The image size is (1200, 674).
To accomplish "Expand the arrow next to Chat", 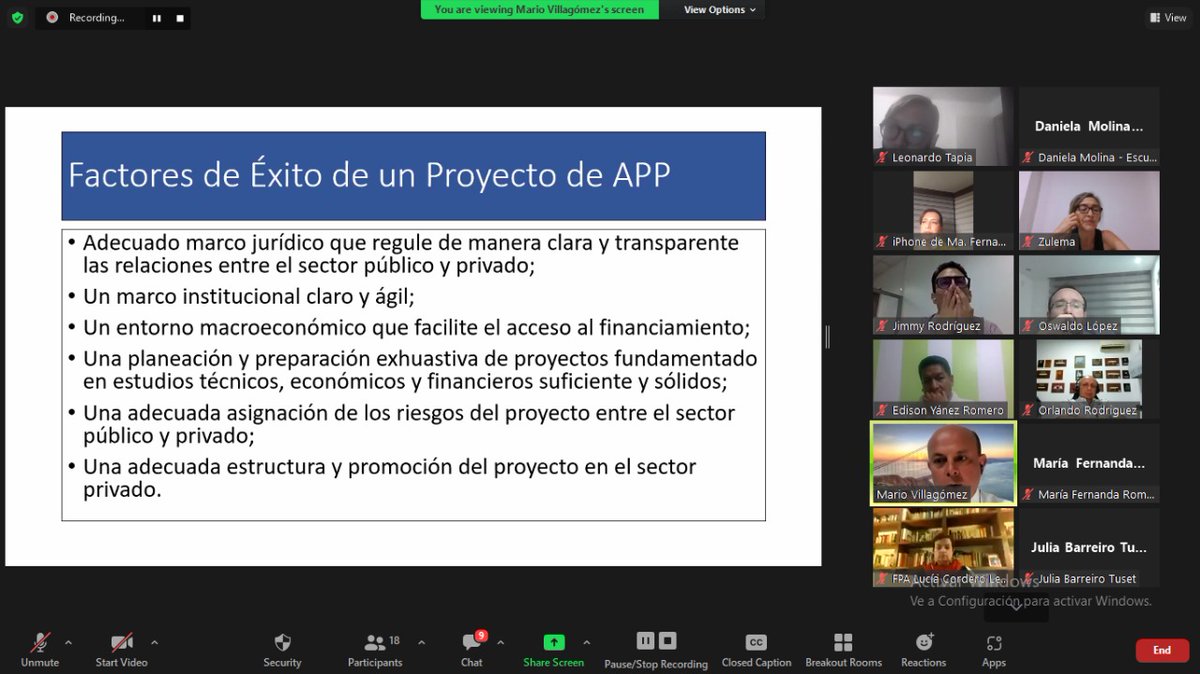I will coord(500,642).
